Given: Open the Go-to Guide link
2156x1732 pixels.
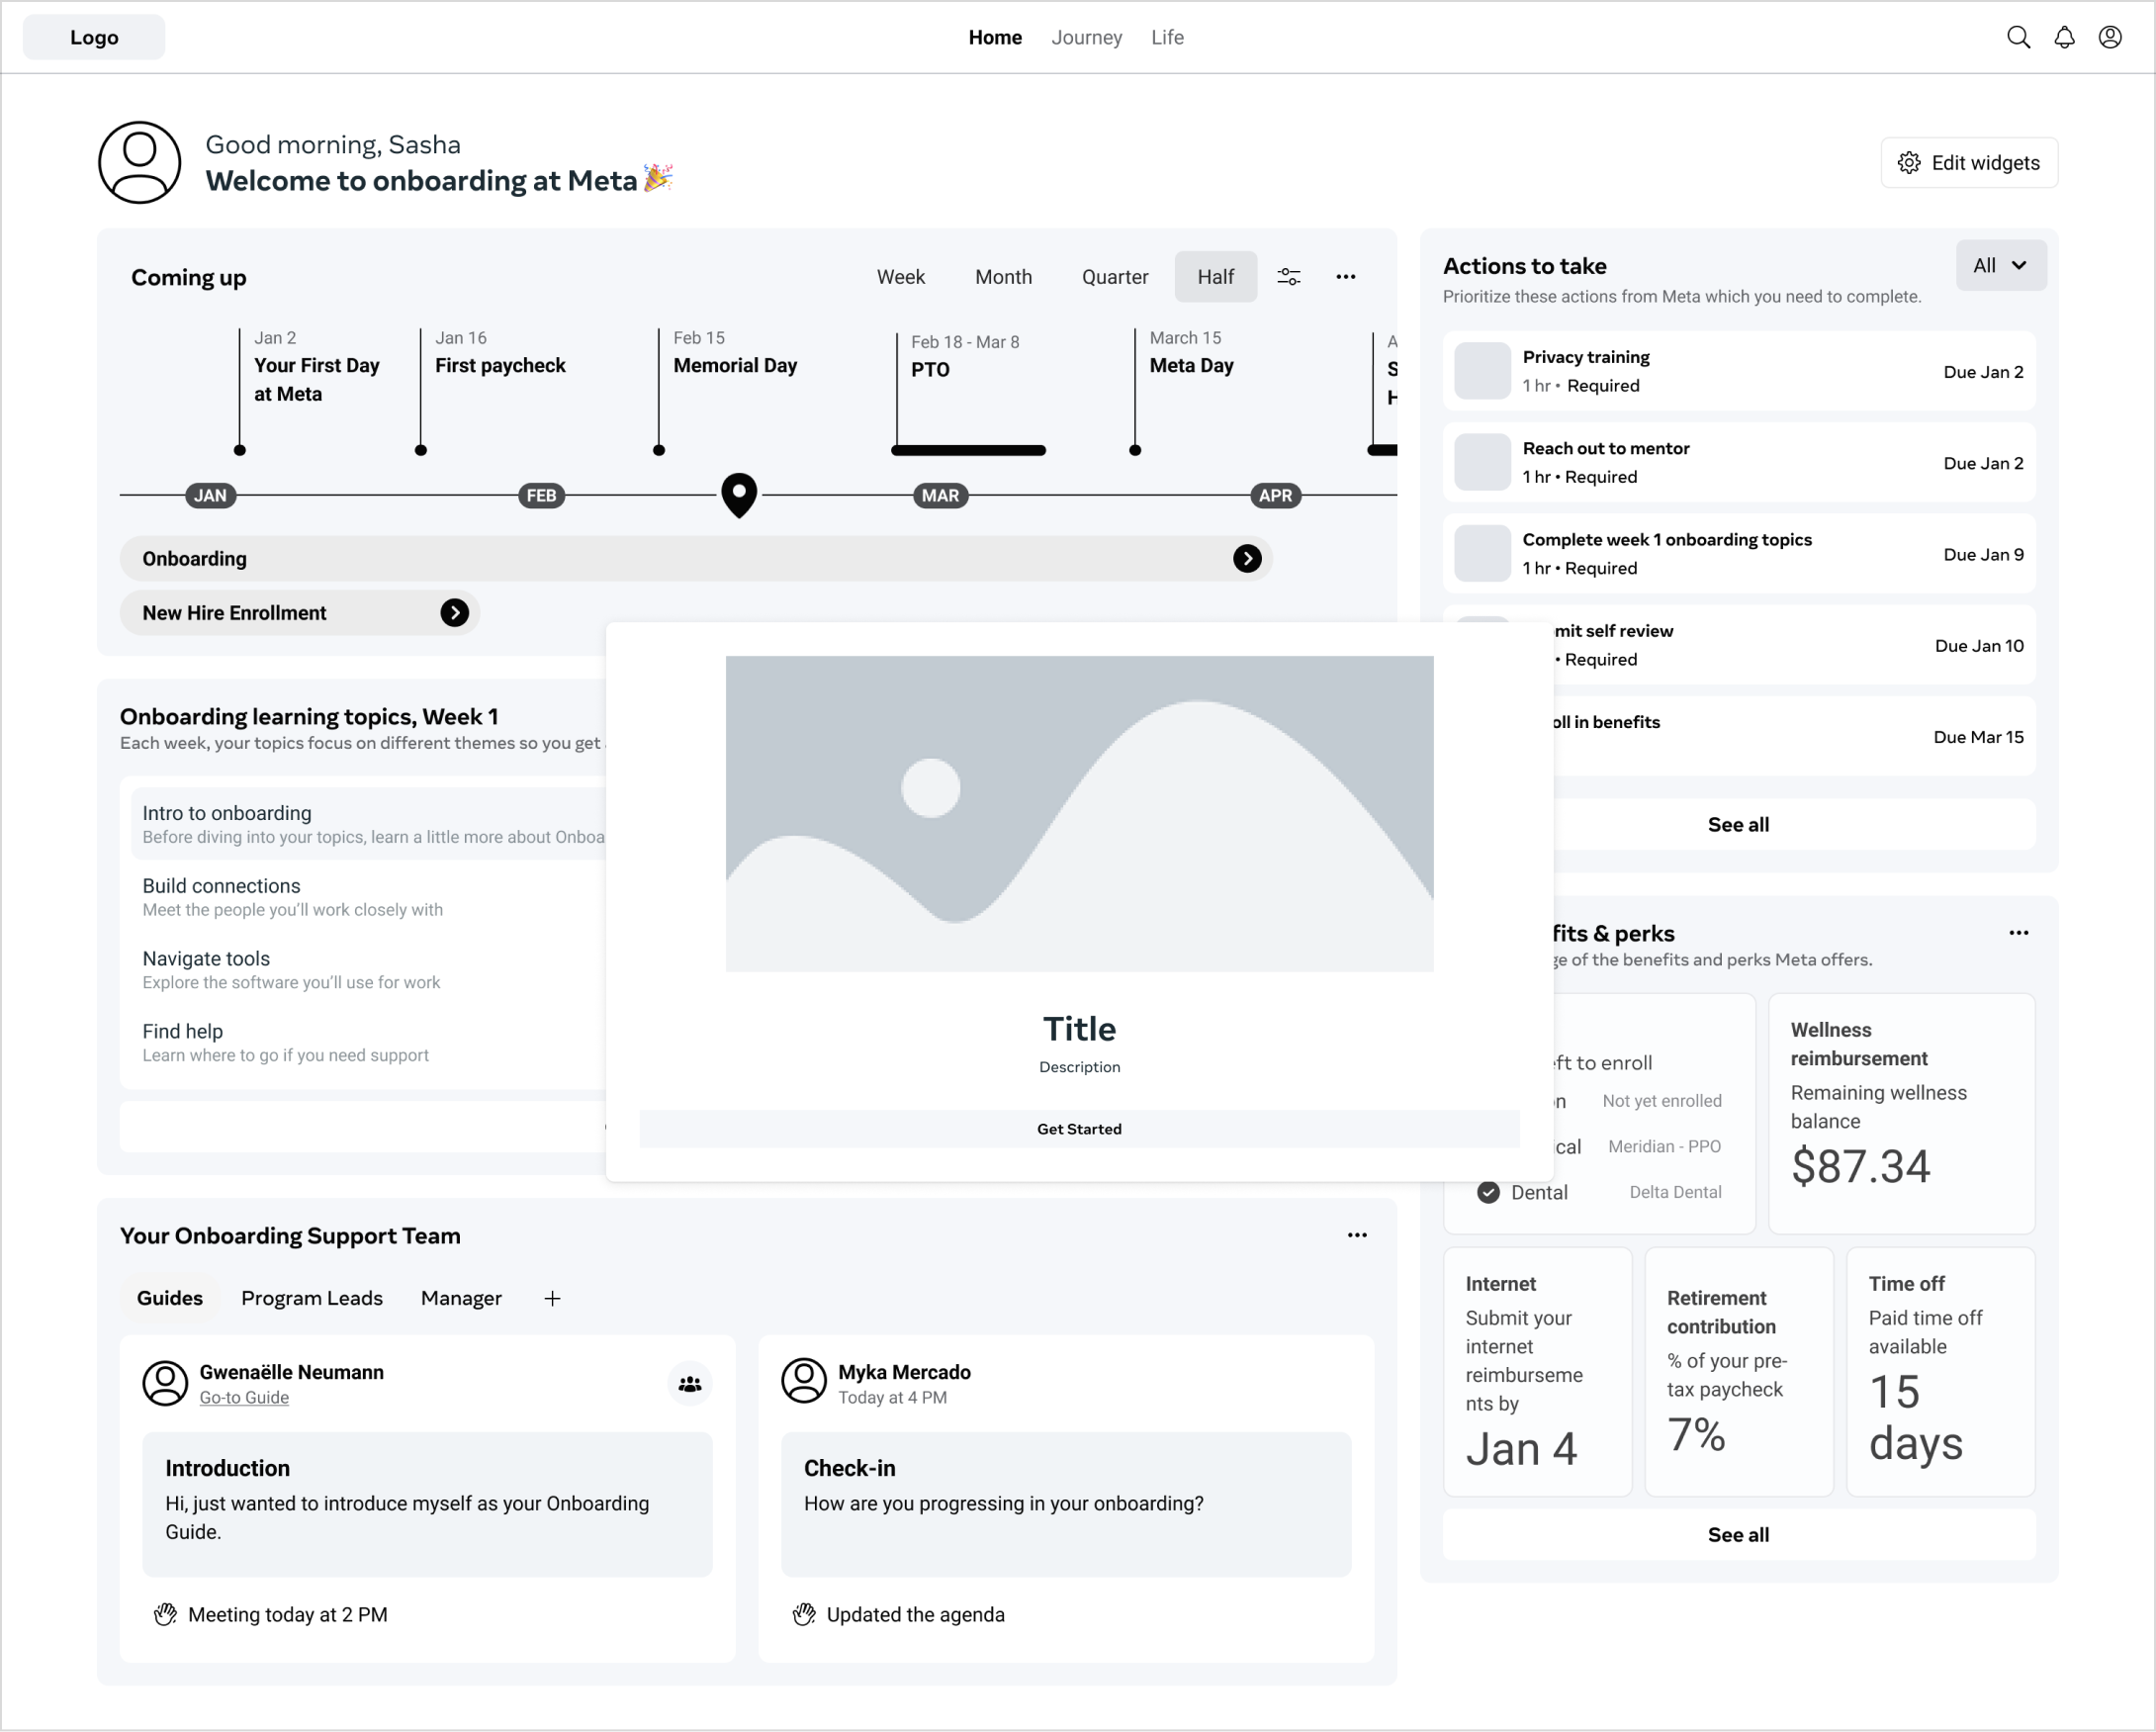Looking at the screenshot, I should (x=244, y=1398).
